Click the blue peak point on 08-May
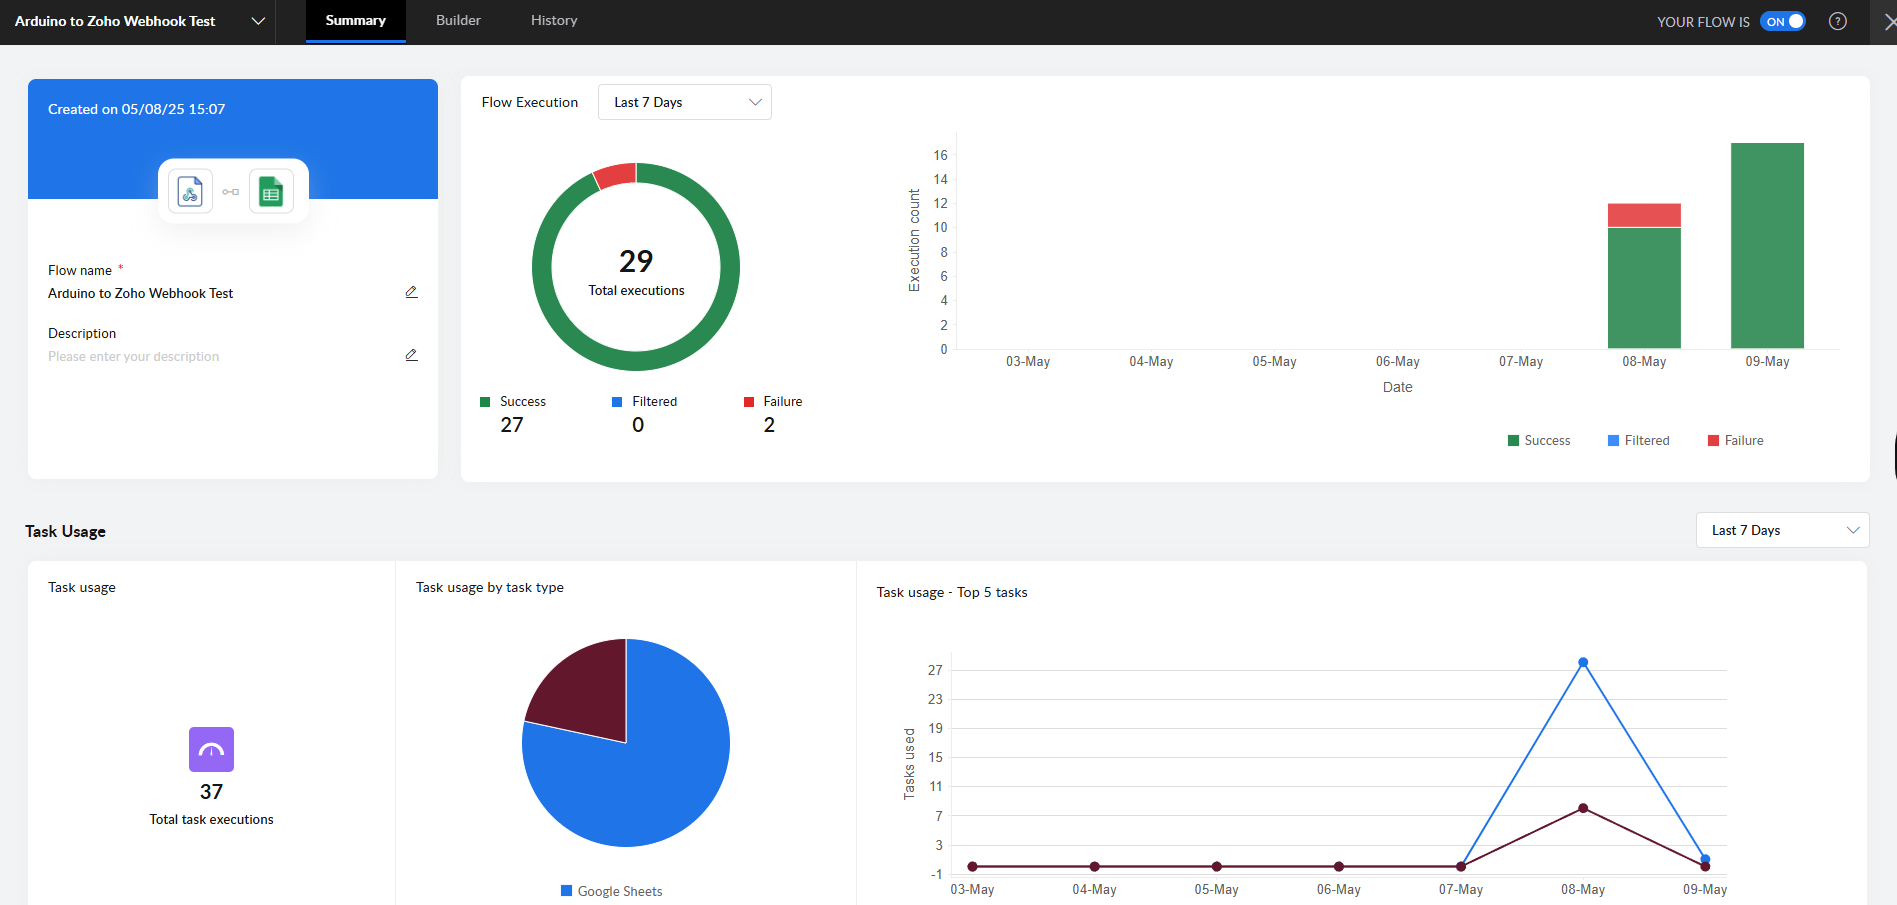Image resolution: width=1897 pixels, height=905 pixels. 1583,662
